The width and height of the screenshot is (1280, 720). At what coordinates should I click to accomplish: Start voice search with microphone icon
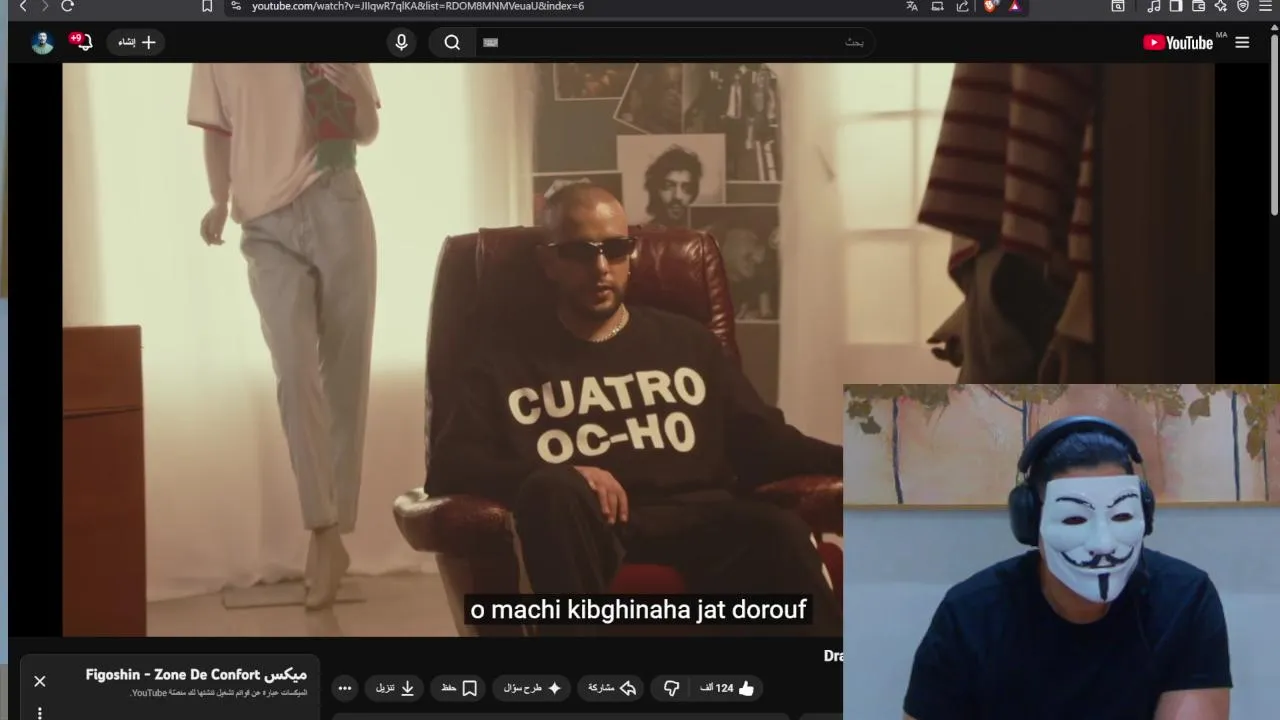(x=401, y=42)
